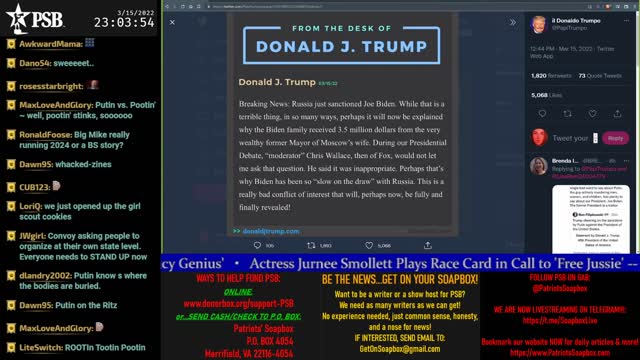The image size is (640, 360).
Task: Close the expanded tweet image viewer
Action: coord(172,22)
